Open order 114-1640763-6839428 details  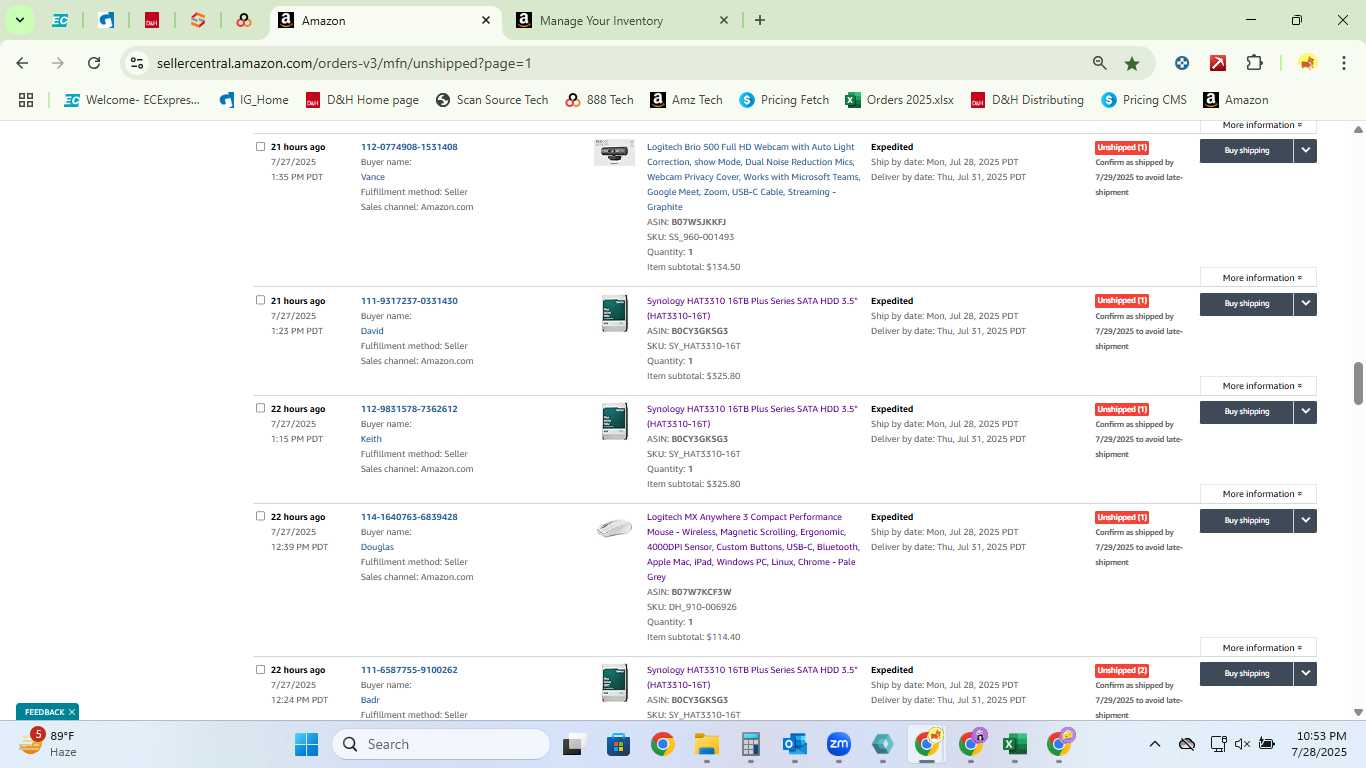pyautogui.click(x=409, y=517)
